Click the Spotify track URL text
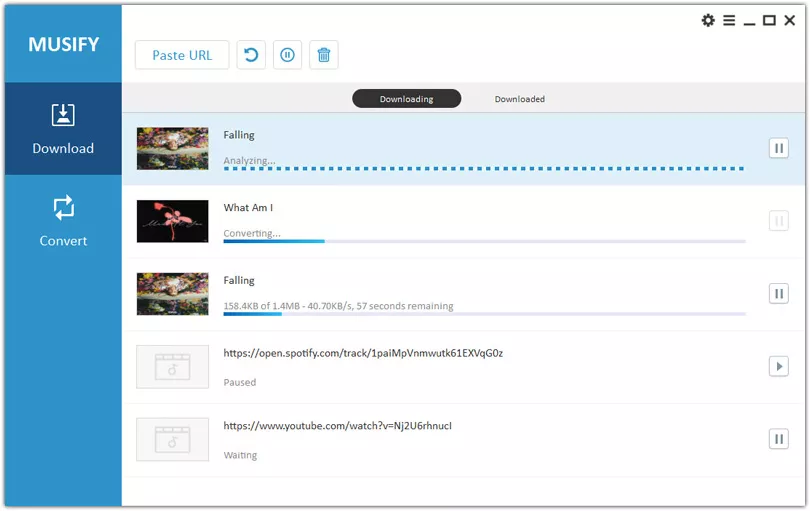This screenshot has height=511, width=810. (363, 353)
